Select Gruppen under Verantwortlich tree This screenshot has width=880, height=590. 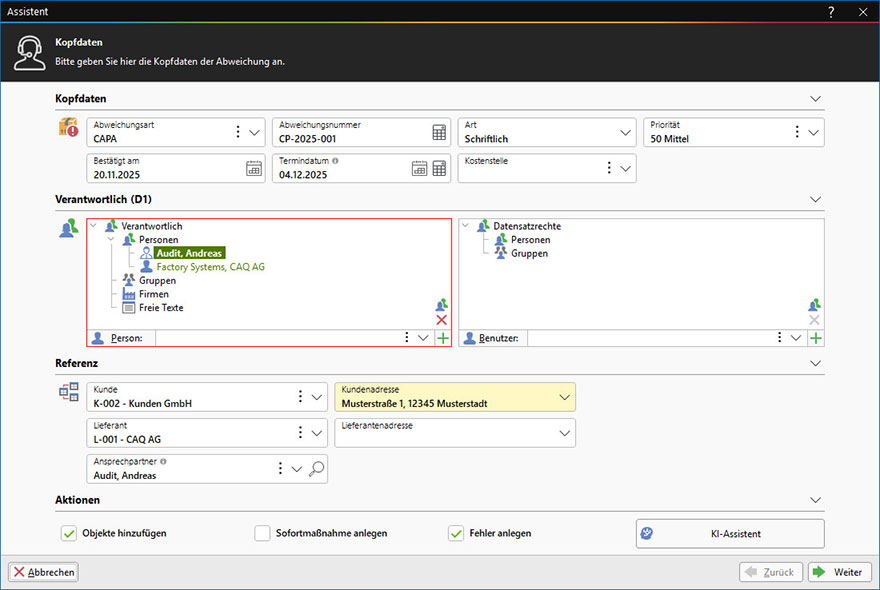point(157,281)
